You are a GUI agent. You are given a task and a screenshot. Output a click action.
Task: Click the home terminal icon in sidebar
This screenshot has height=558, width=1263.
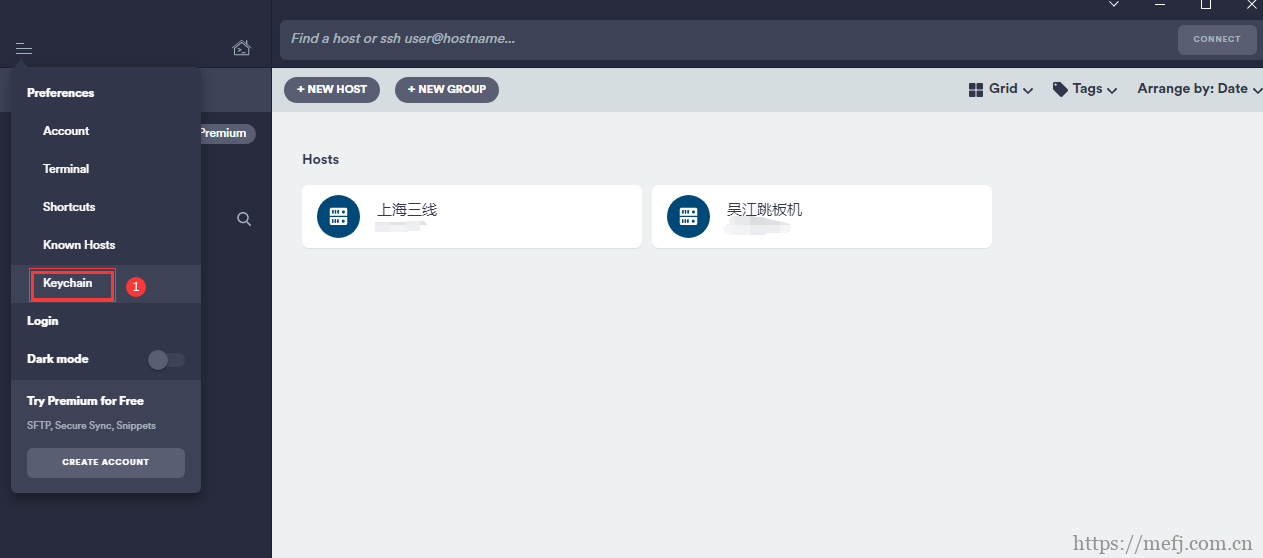click(x=241, y=47)
